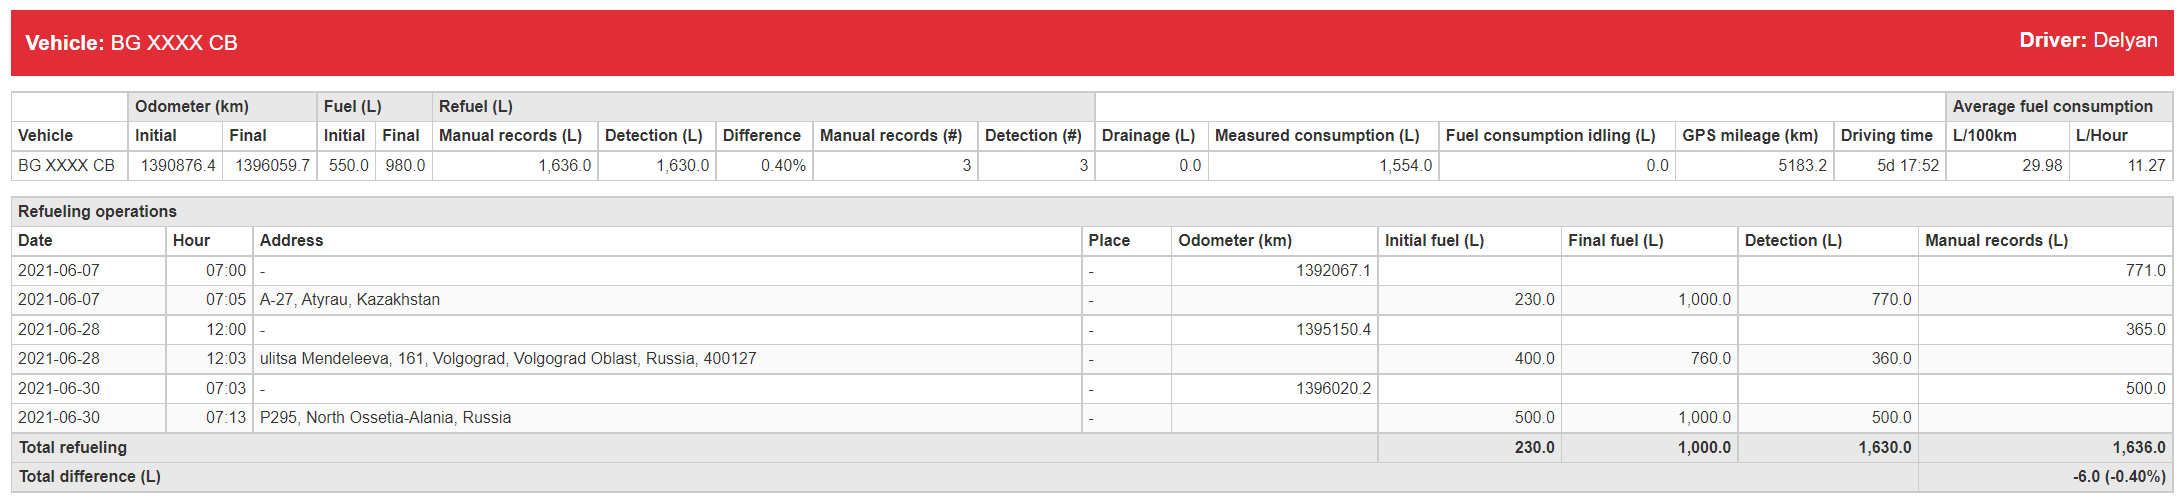The image size is (2183, 502).
Task: Click the L/100km value 29.98
Action: click(2042, 165)
